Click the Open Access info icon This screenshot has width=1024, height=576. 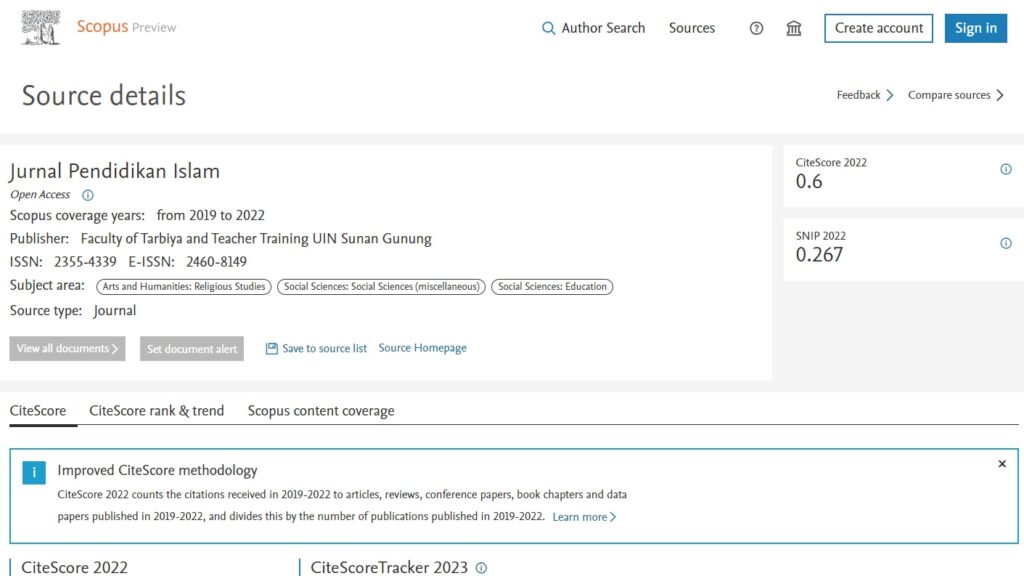point(87,195)
